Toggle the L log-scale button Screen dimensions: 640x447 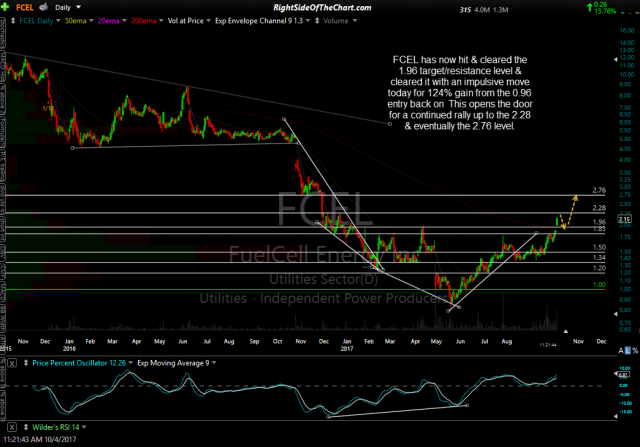(x=628, y=351)
